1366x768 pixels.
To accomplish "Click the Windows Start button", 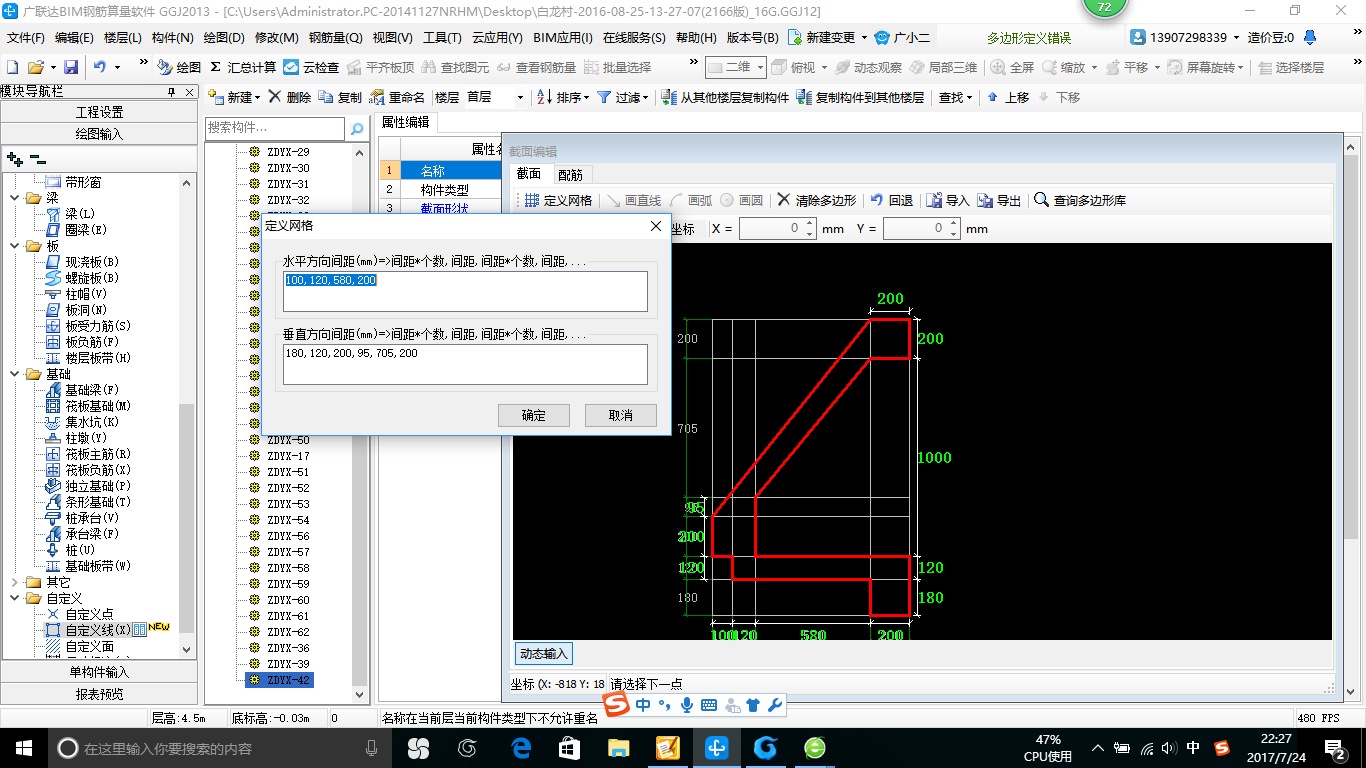I will [x=23, y=748].
